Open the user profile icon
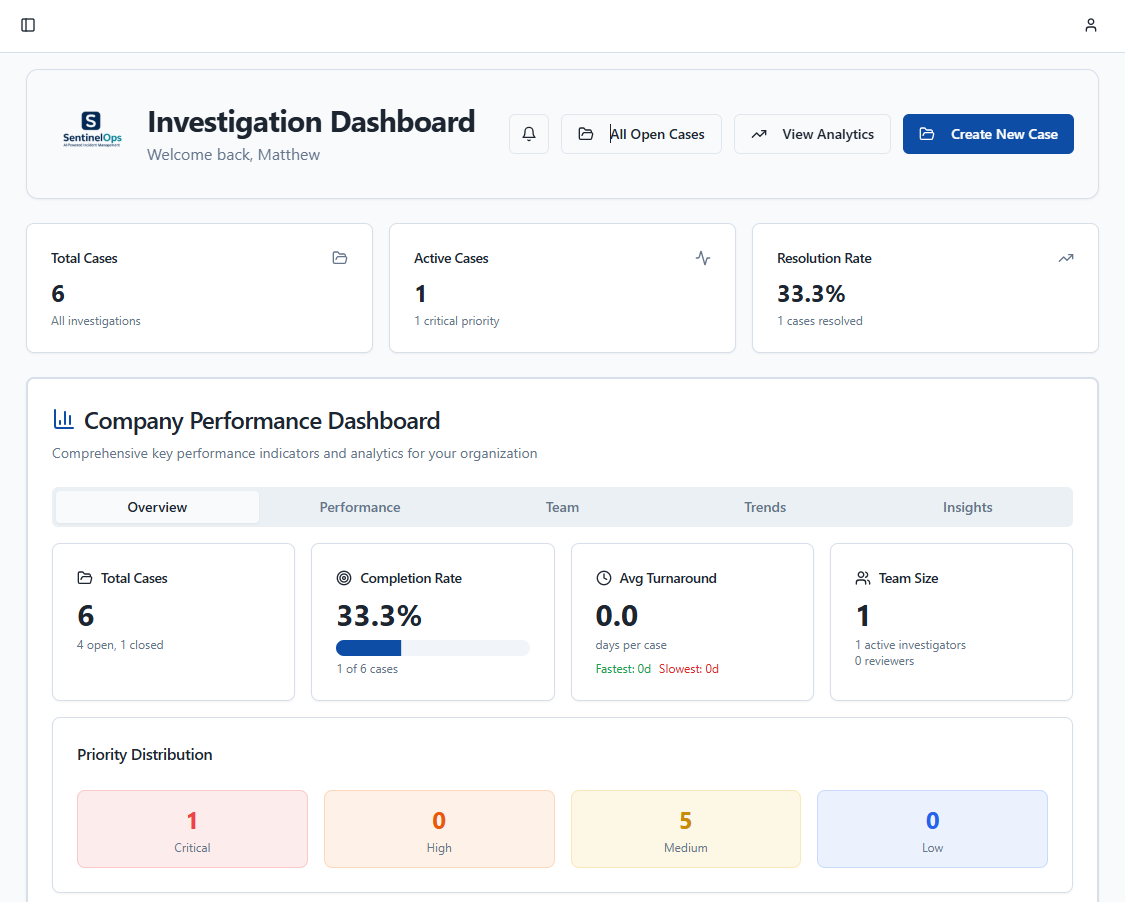 coord(1090,25)
